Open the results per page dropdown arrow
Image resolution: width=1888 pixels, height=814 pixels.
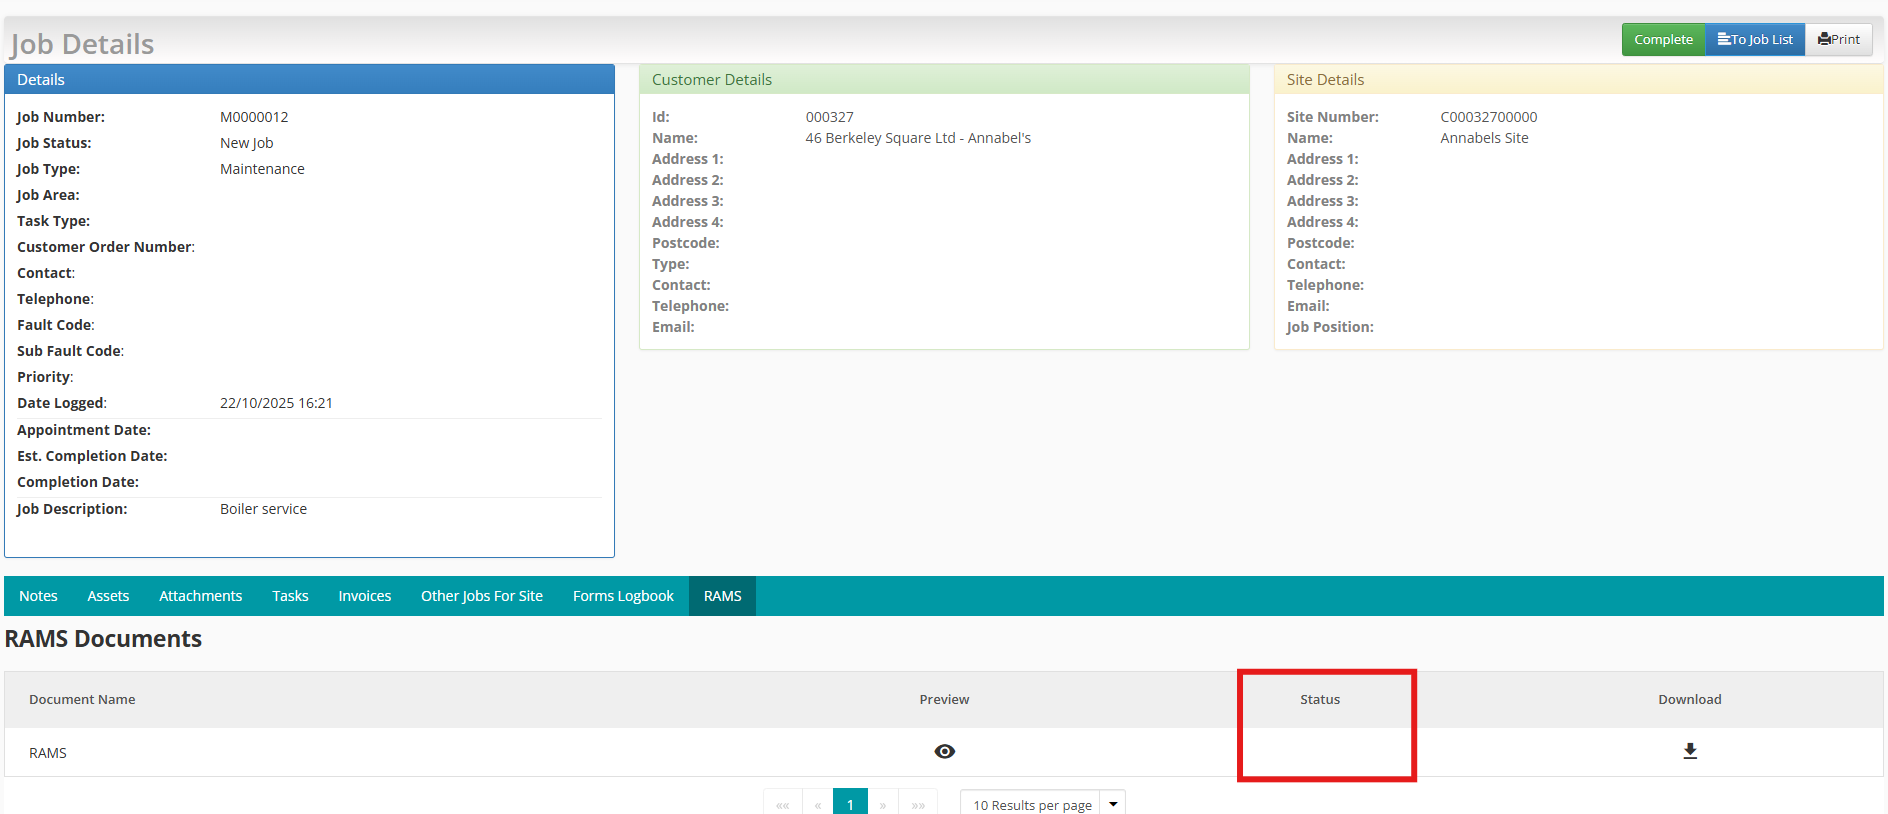click(x=1113, y=804)
